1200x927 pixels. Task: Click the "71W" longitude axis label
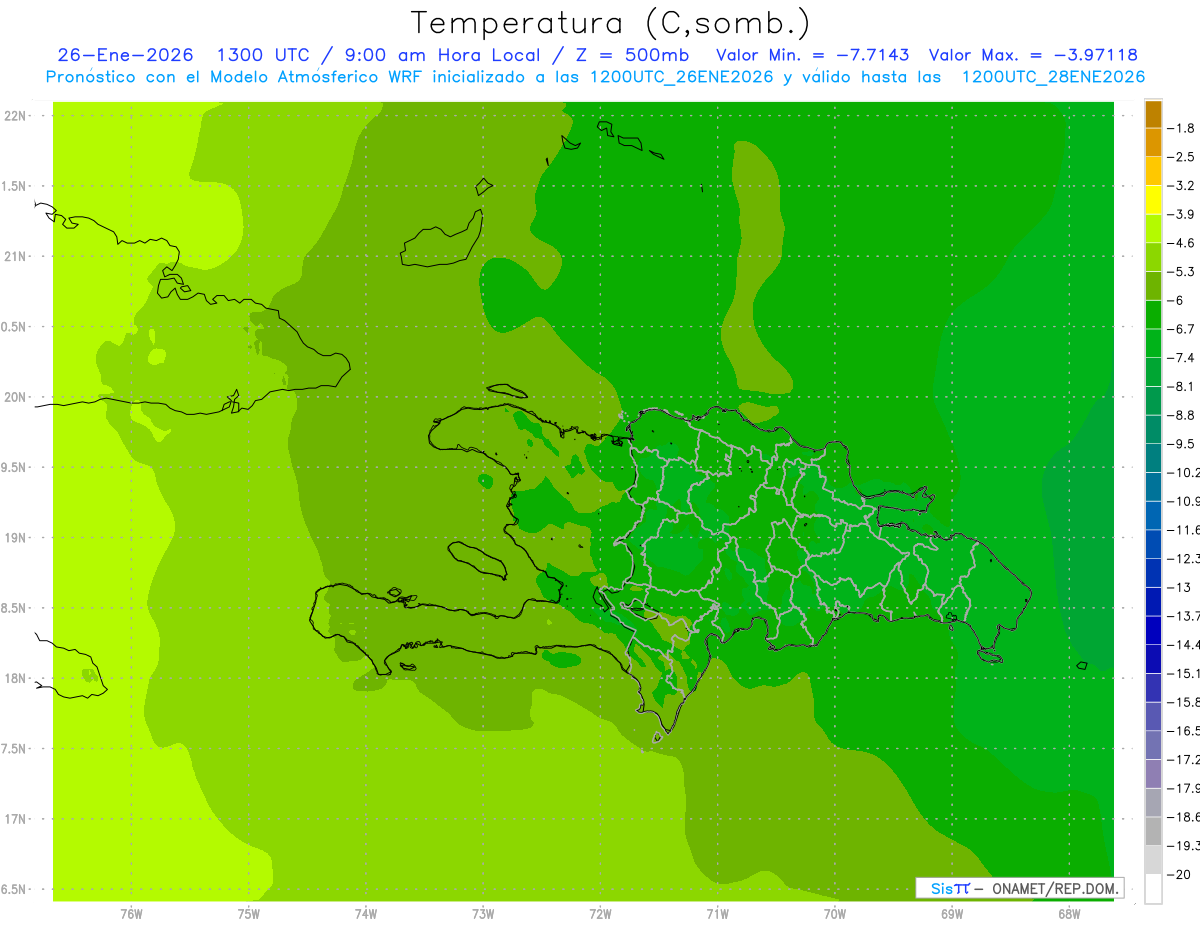(x=717, y=913)
